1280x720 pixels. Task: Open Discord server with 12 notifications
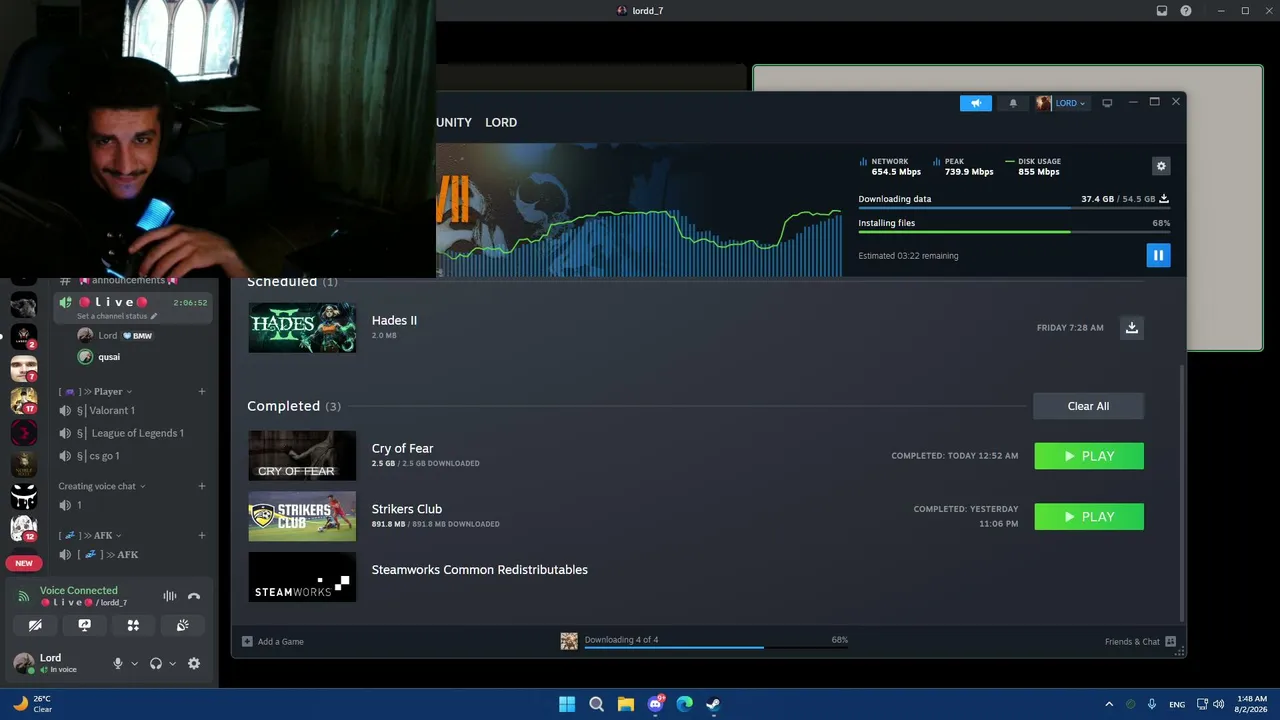point(23,527)
